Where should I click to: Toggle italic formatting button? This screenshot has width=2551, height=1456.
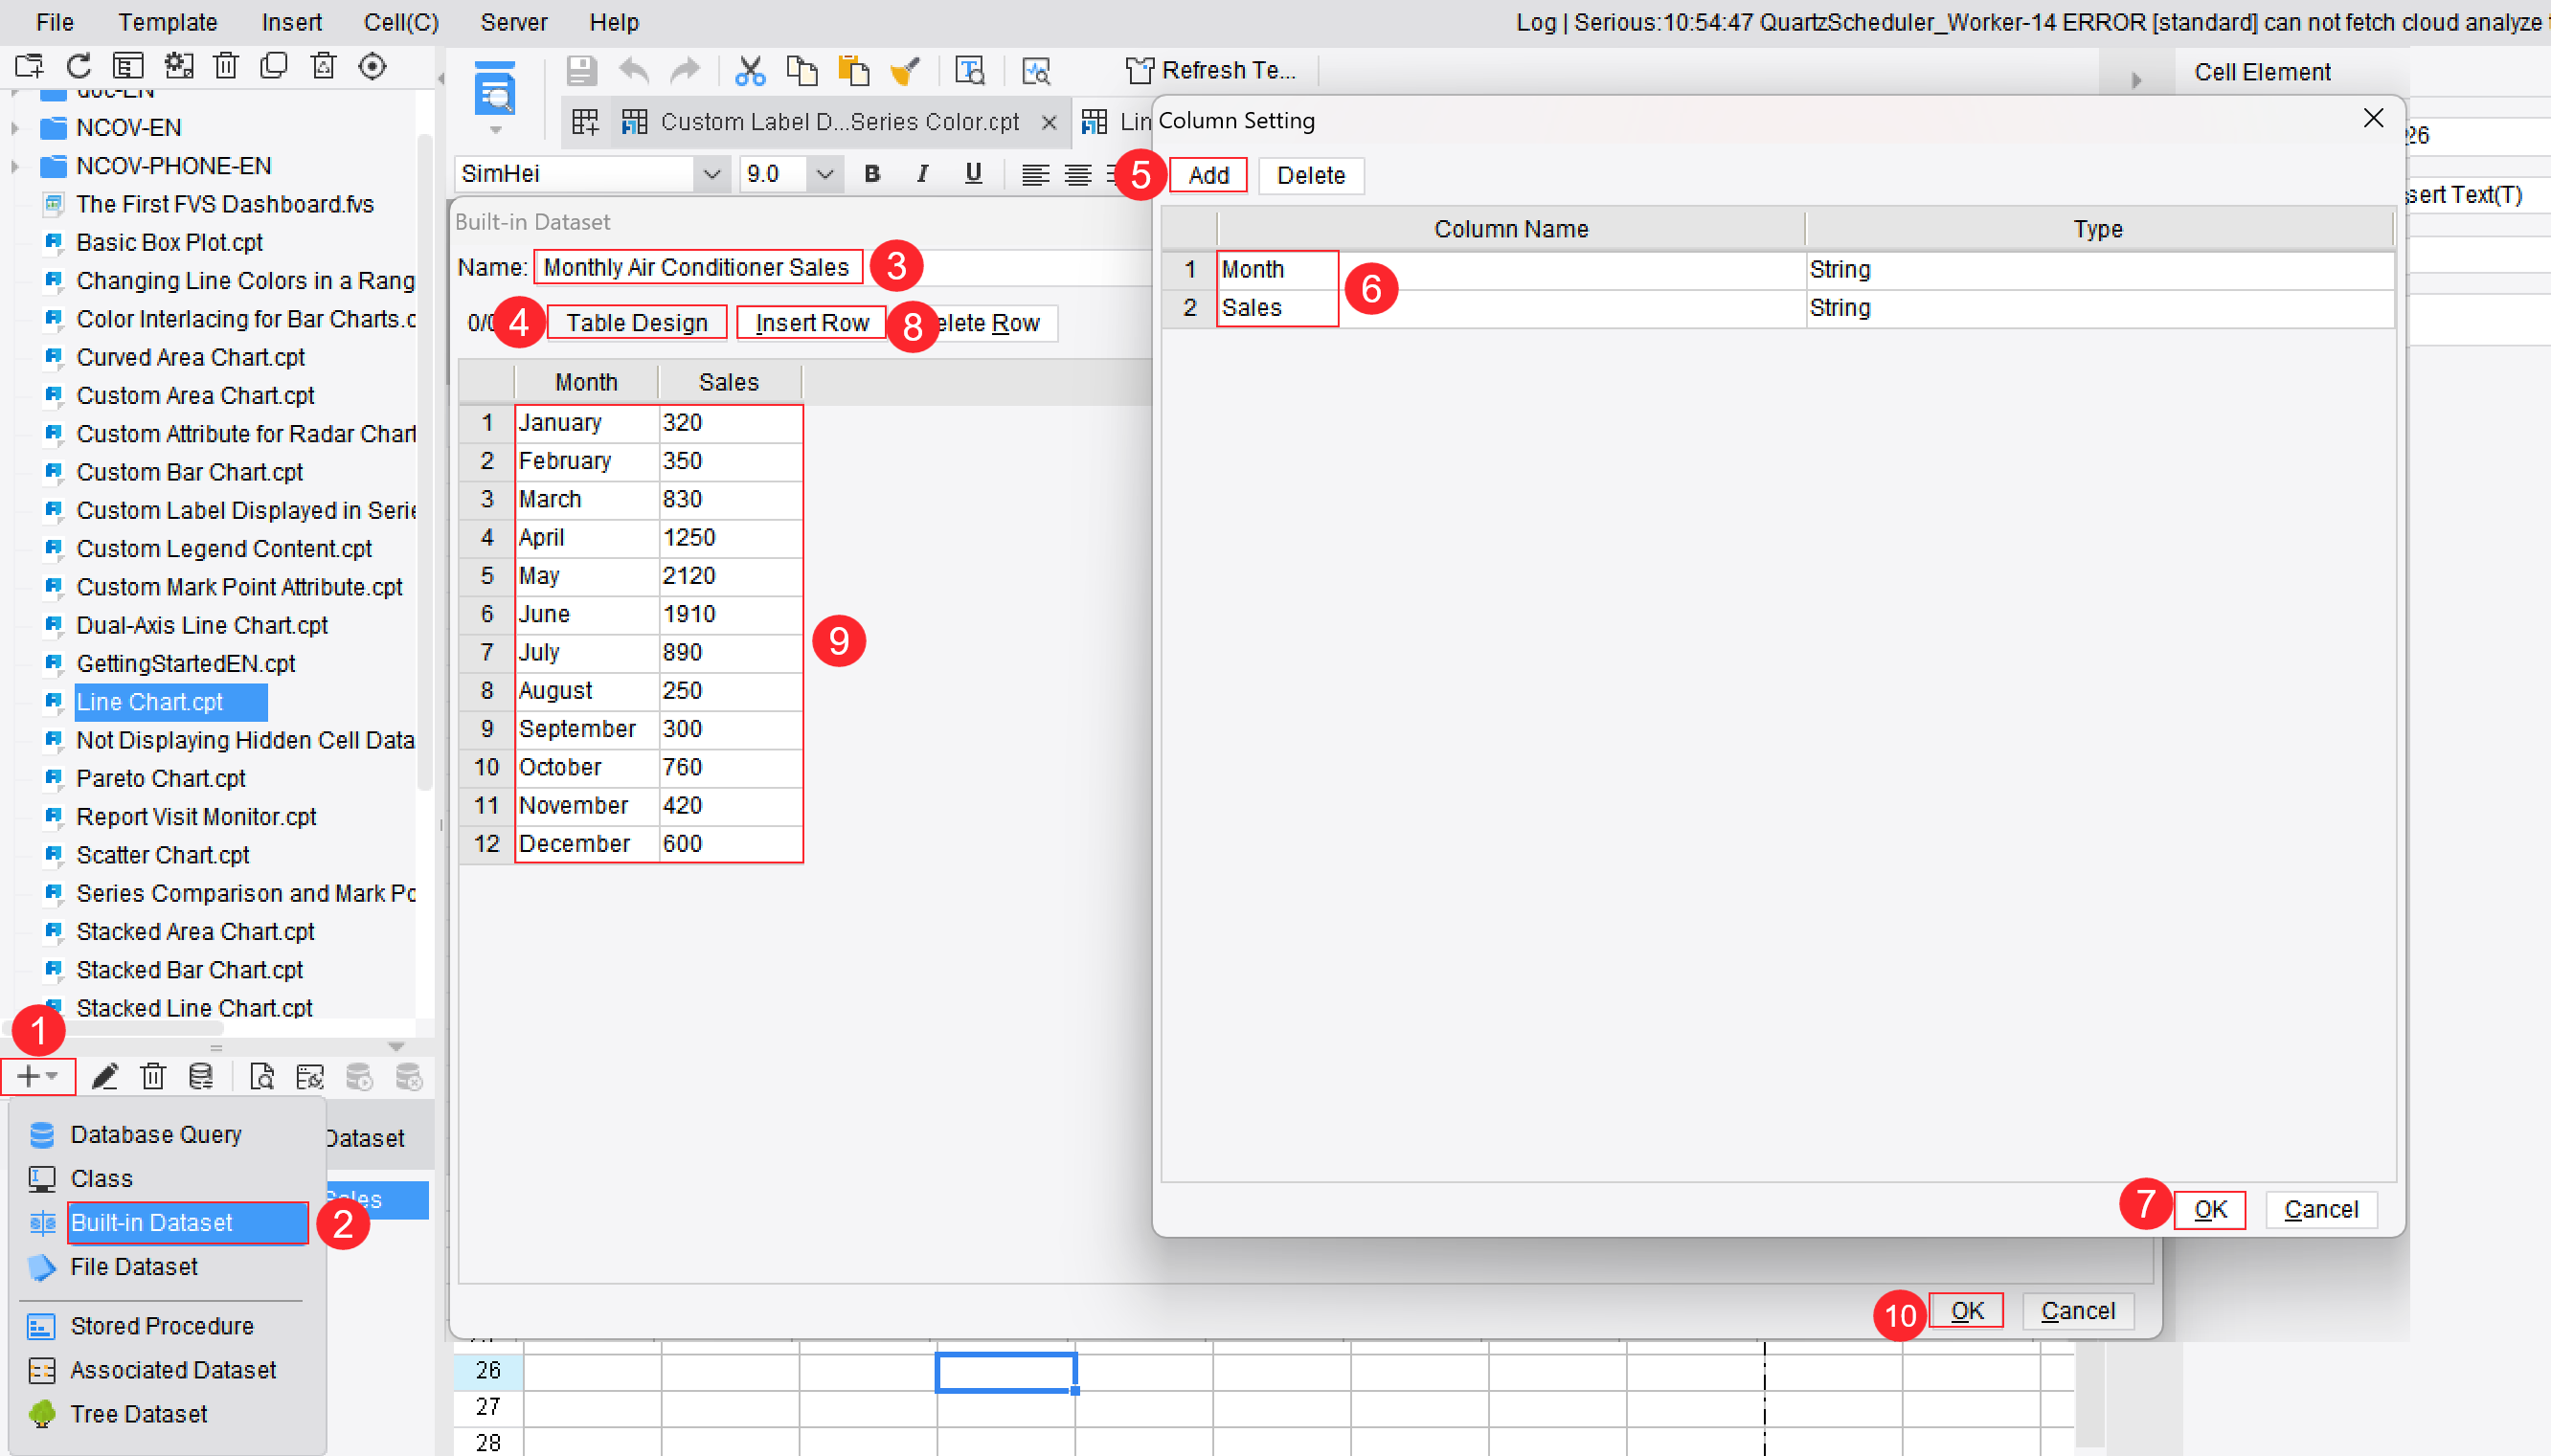pyautogui.click(x=922, y=174)
